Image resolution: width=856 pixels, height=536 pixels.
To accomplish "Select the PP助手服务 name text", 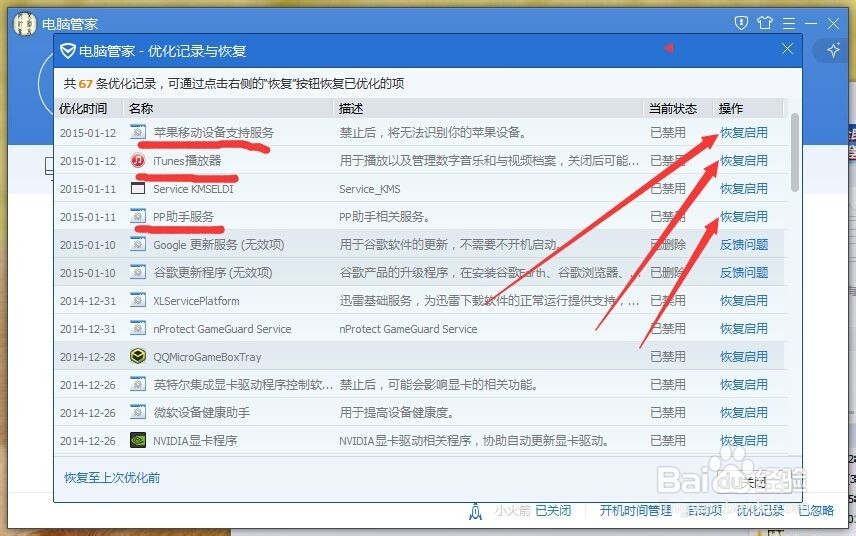I will [x=183, y=217].
